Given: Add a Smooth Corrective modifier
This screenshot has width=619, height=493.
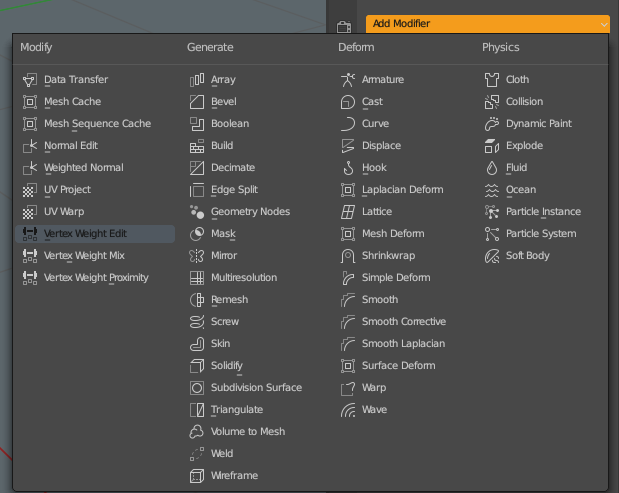Looking at the screenshot, I should [x=403, y=322].
